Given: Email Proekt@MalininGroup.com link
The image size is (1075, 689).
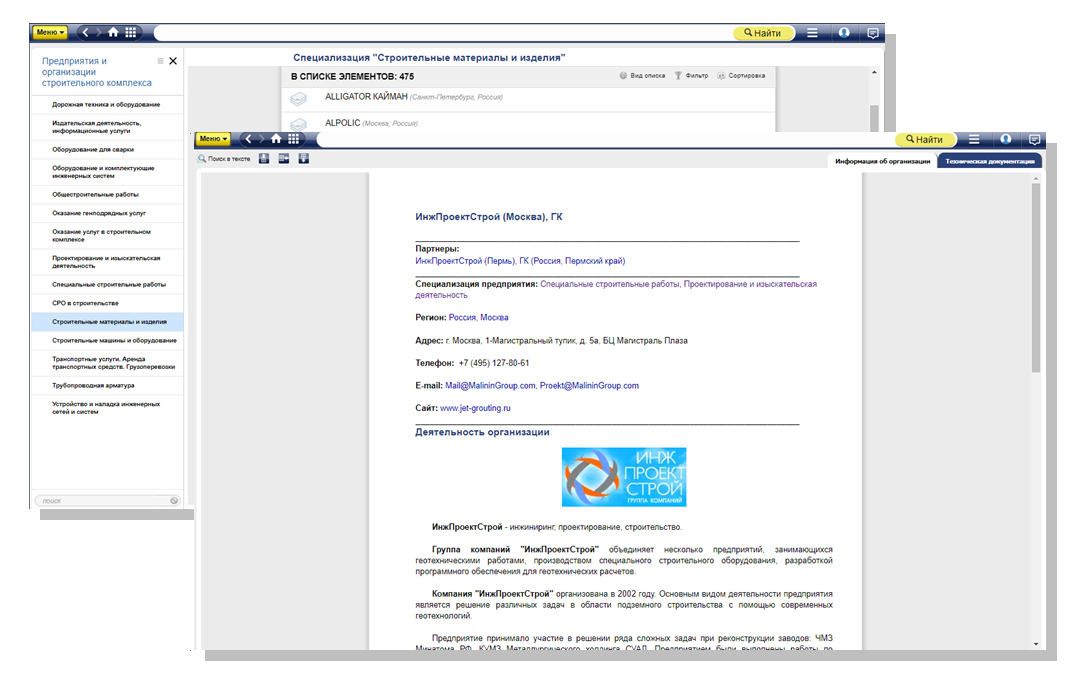Looking at the screenshot, I should pyautogui.click(x=590, y=386).
